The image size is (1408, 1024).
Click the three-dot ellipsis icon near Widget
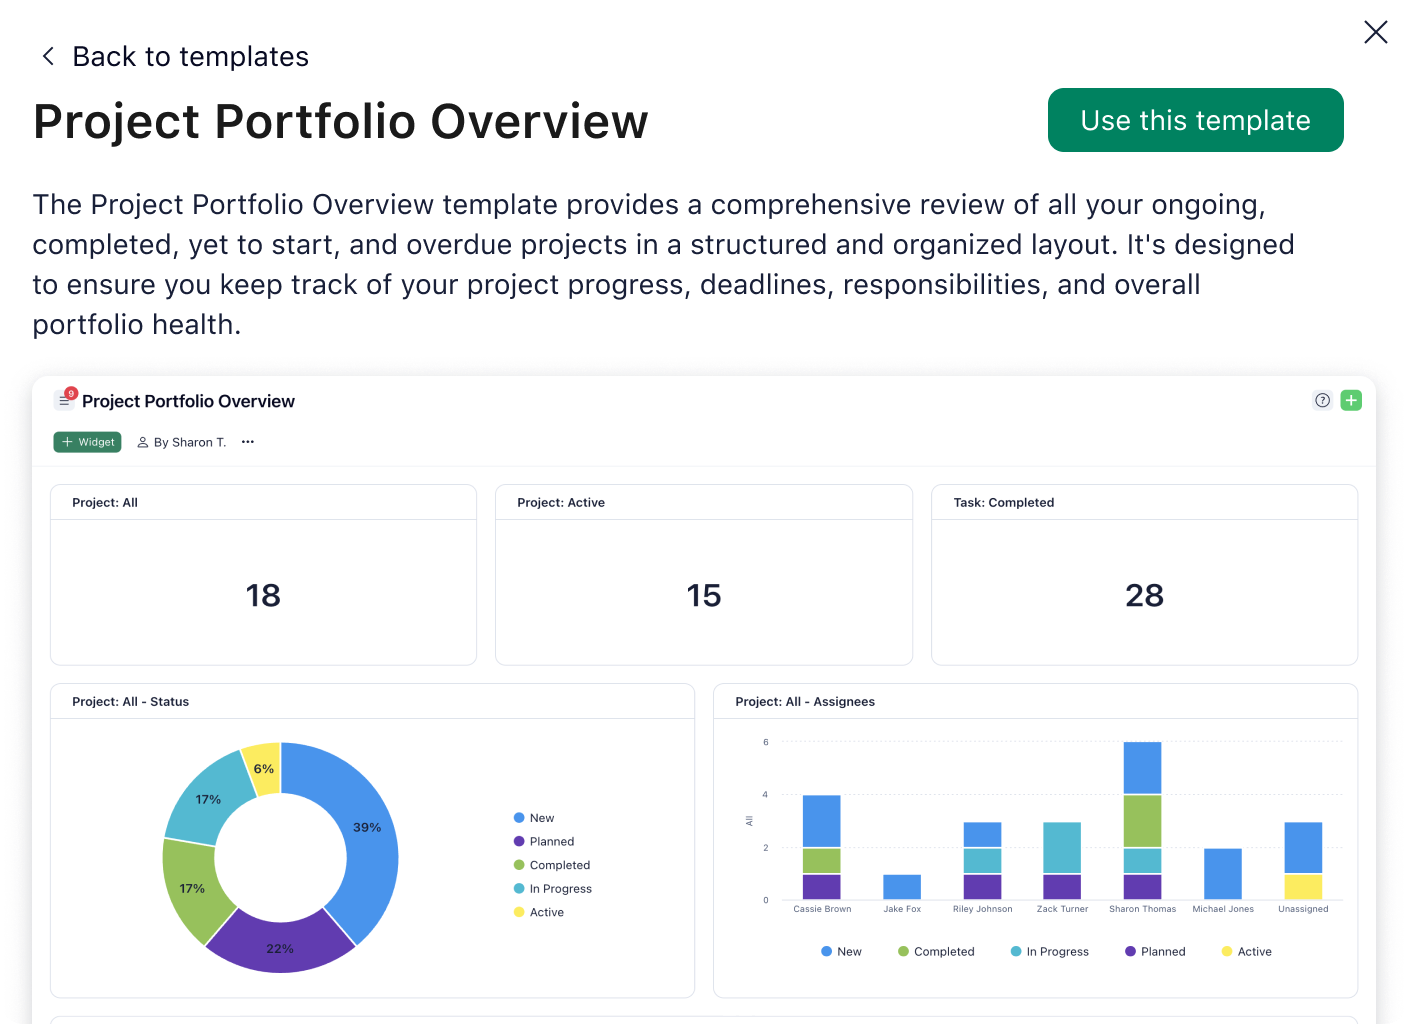[247, 442]
